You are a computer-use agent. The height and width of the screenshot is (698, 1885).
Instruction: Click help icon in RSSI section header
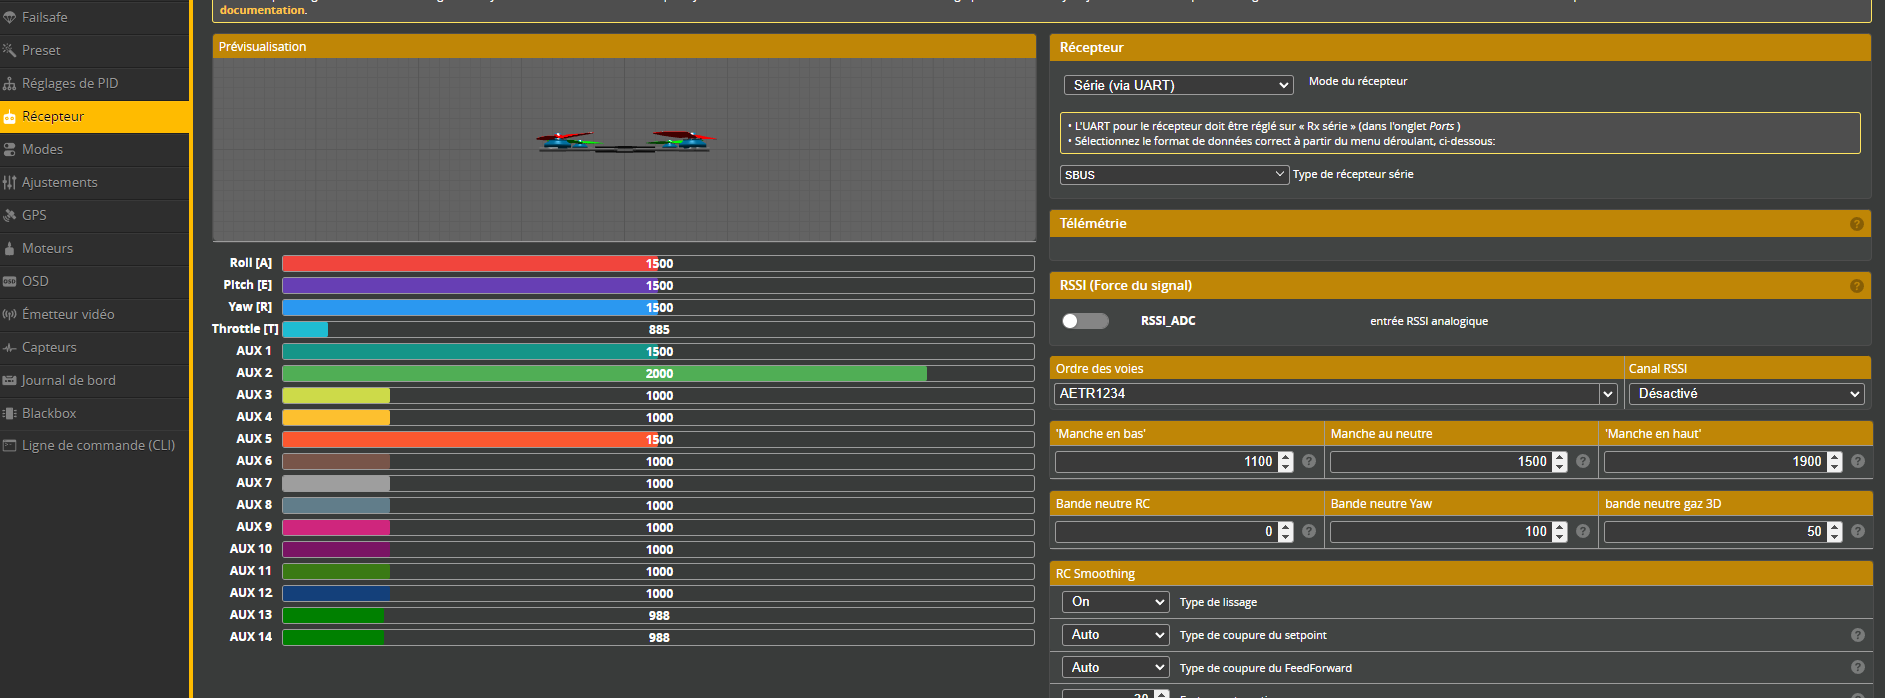point(1856,286)
